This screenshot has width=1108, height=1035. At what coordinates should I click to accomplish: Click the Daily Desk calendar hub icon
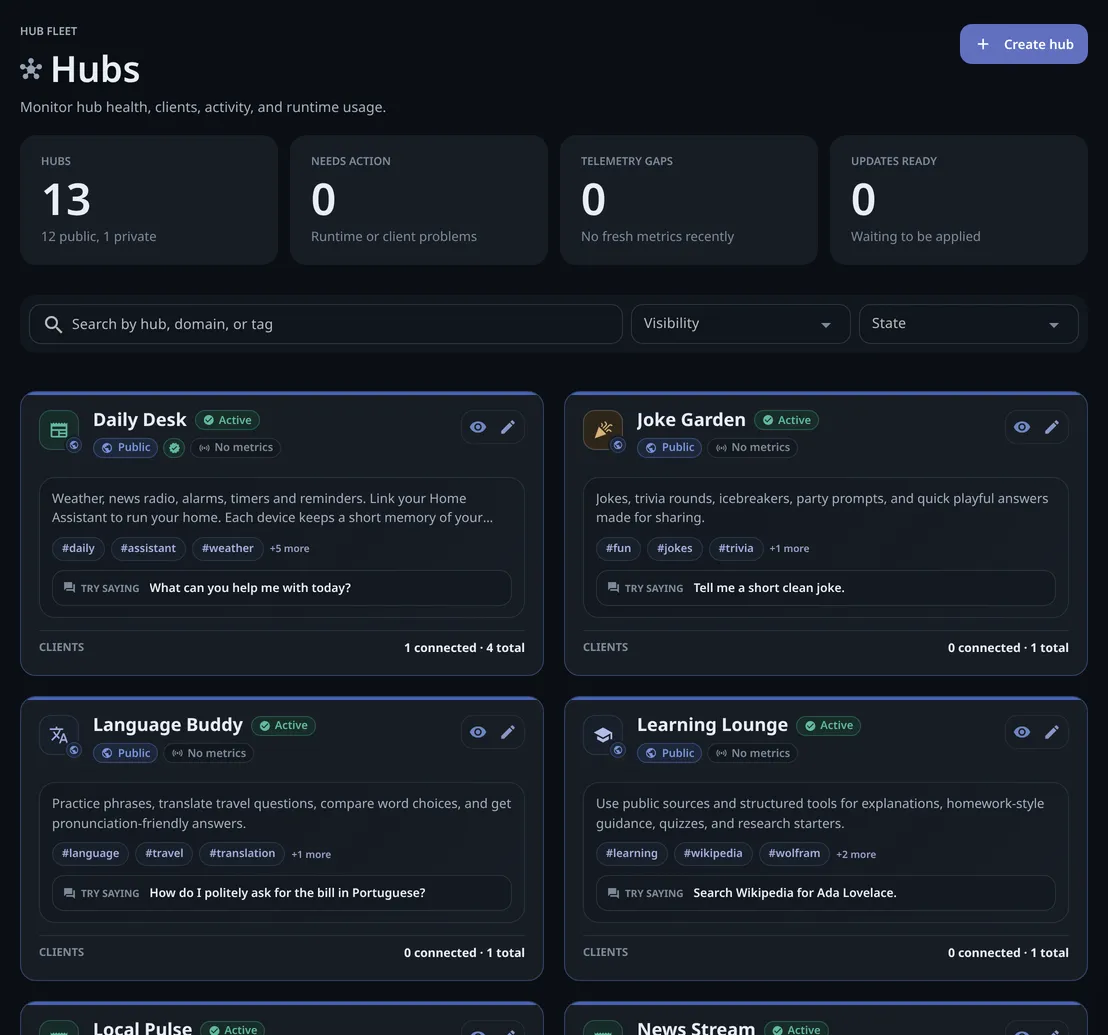[x=59, y=430]
